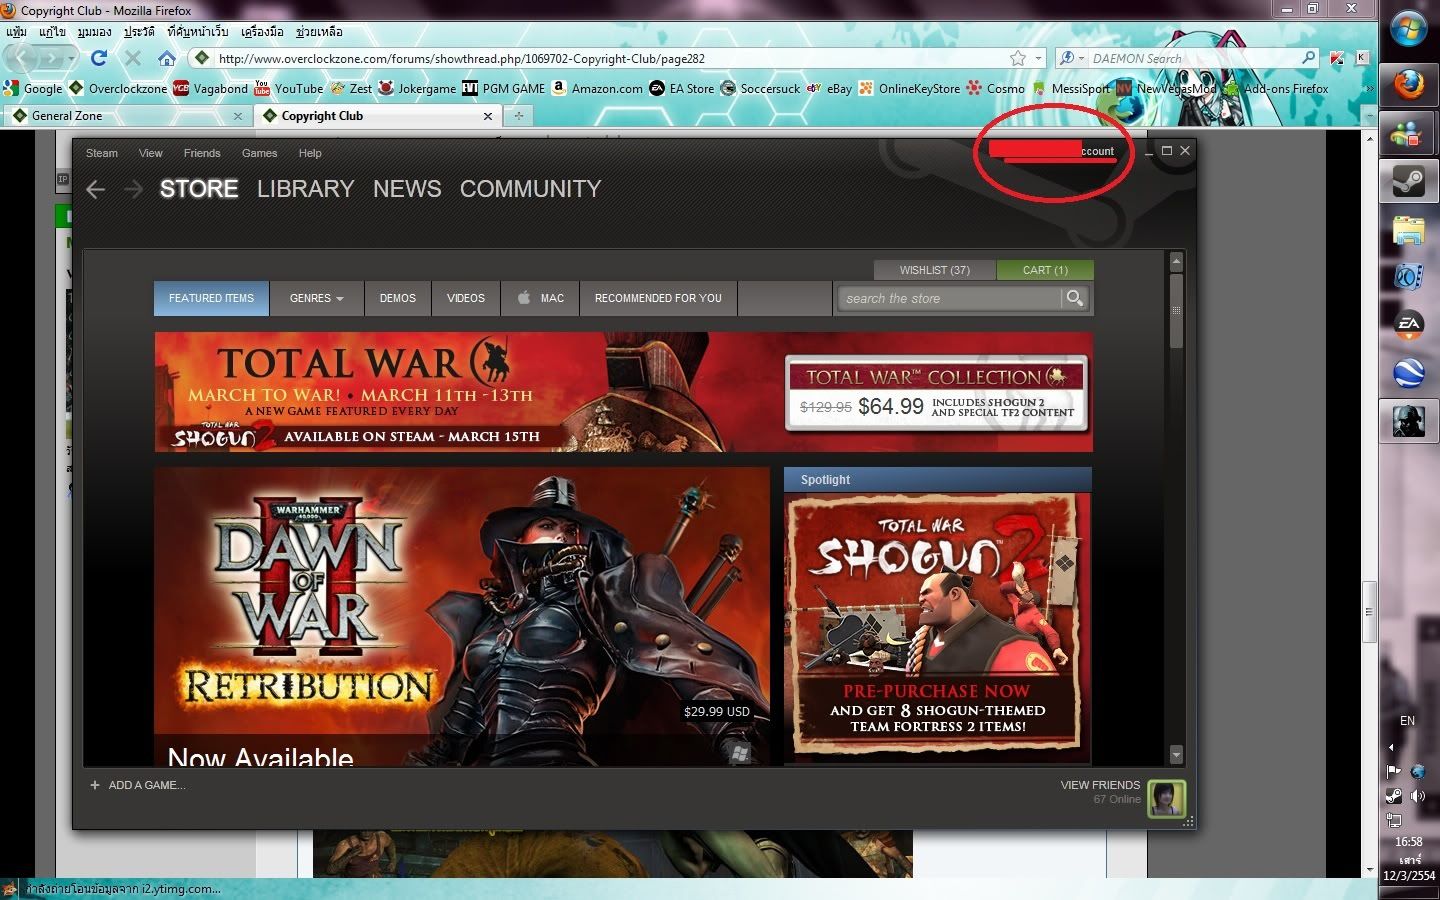Open the Amazon.com bookmark

tap(597, 88)
